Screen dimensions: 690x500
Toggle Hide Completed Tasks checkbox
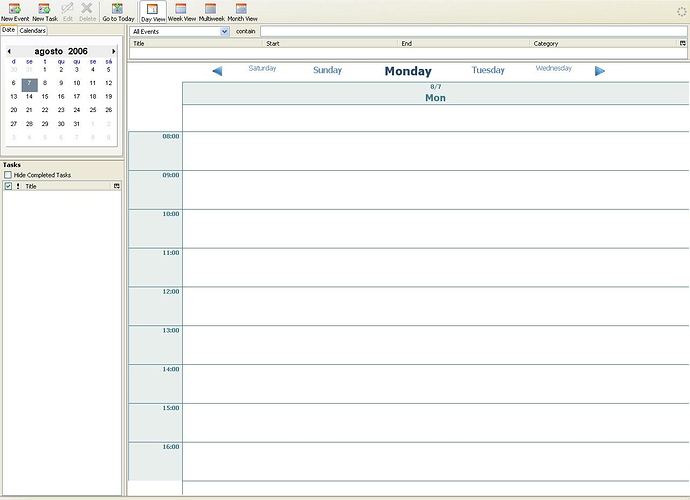[x=7, y=175]
